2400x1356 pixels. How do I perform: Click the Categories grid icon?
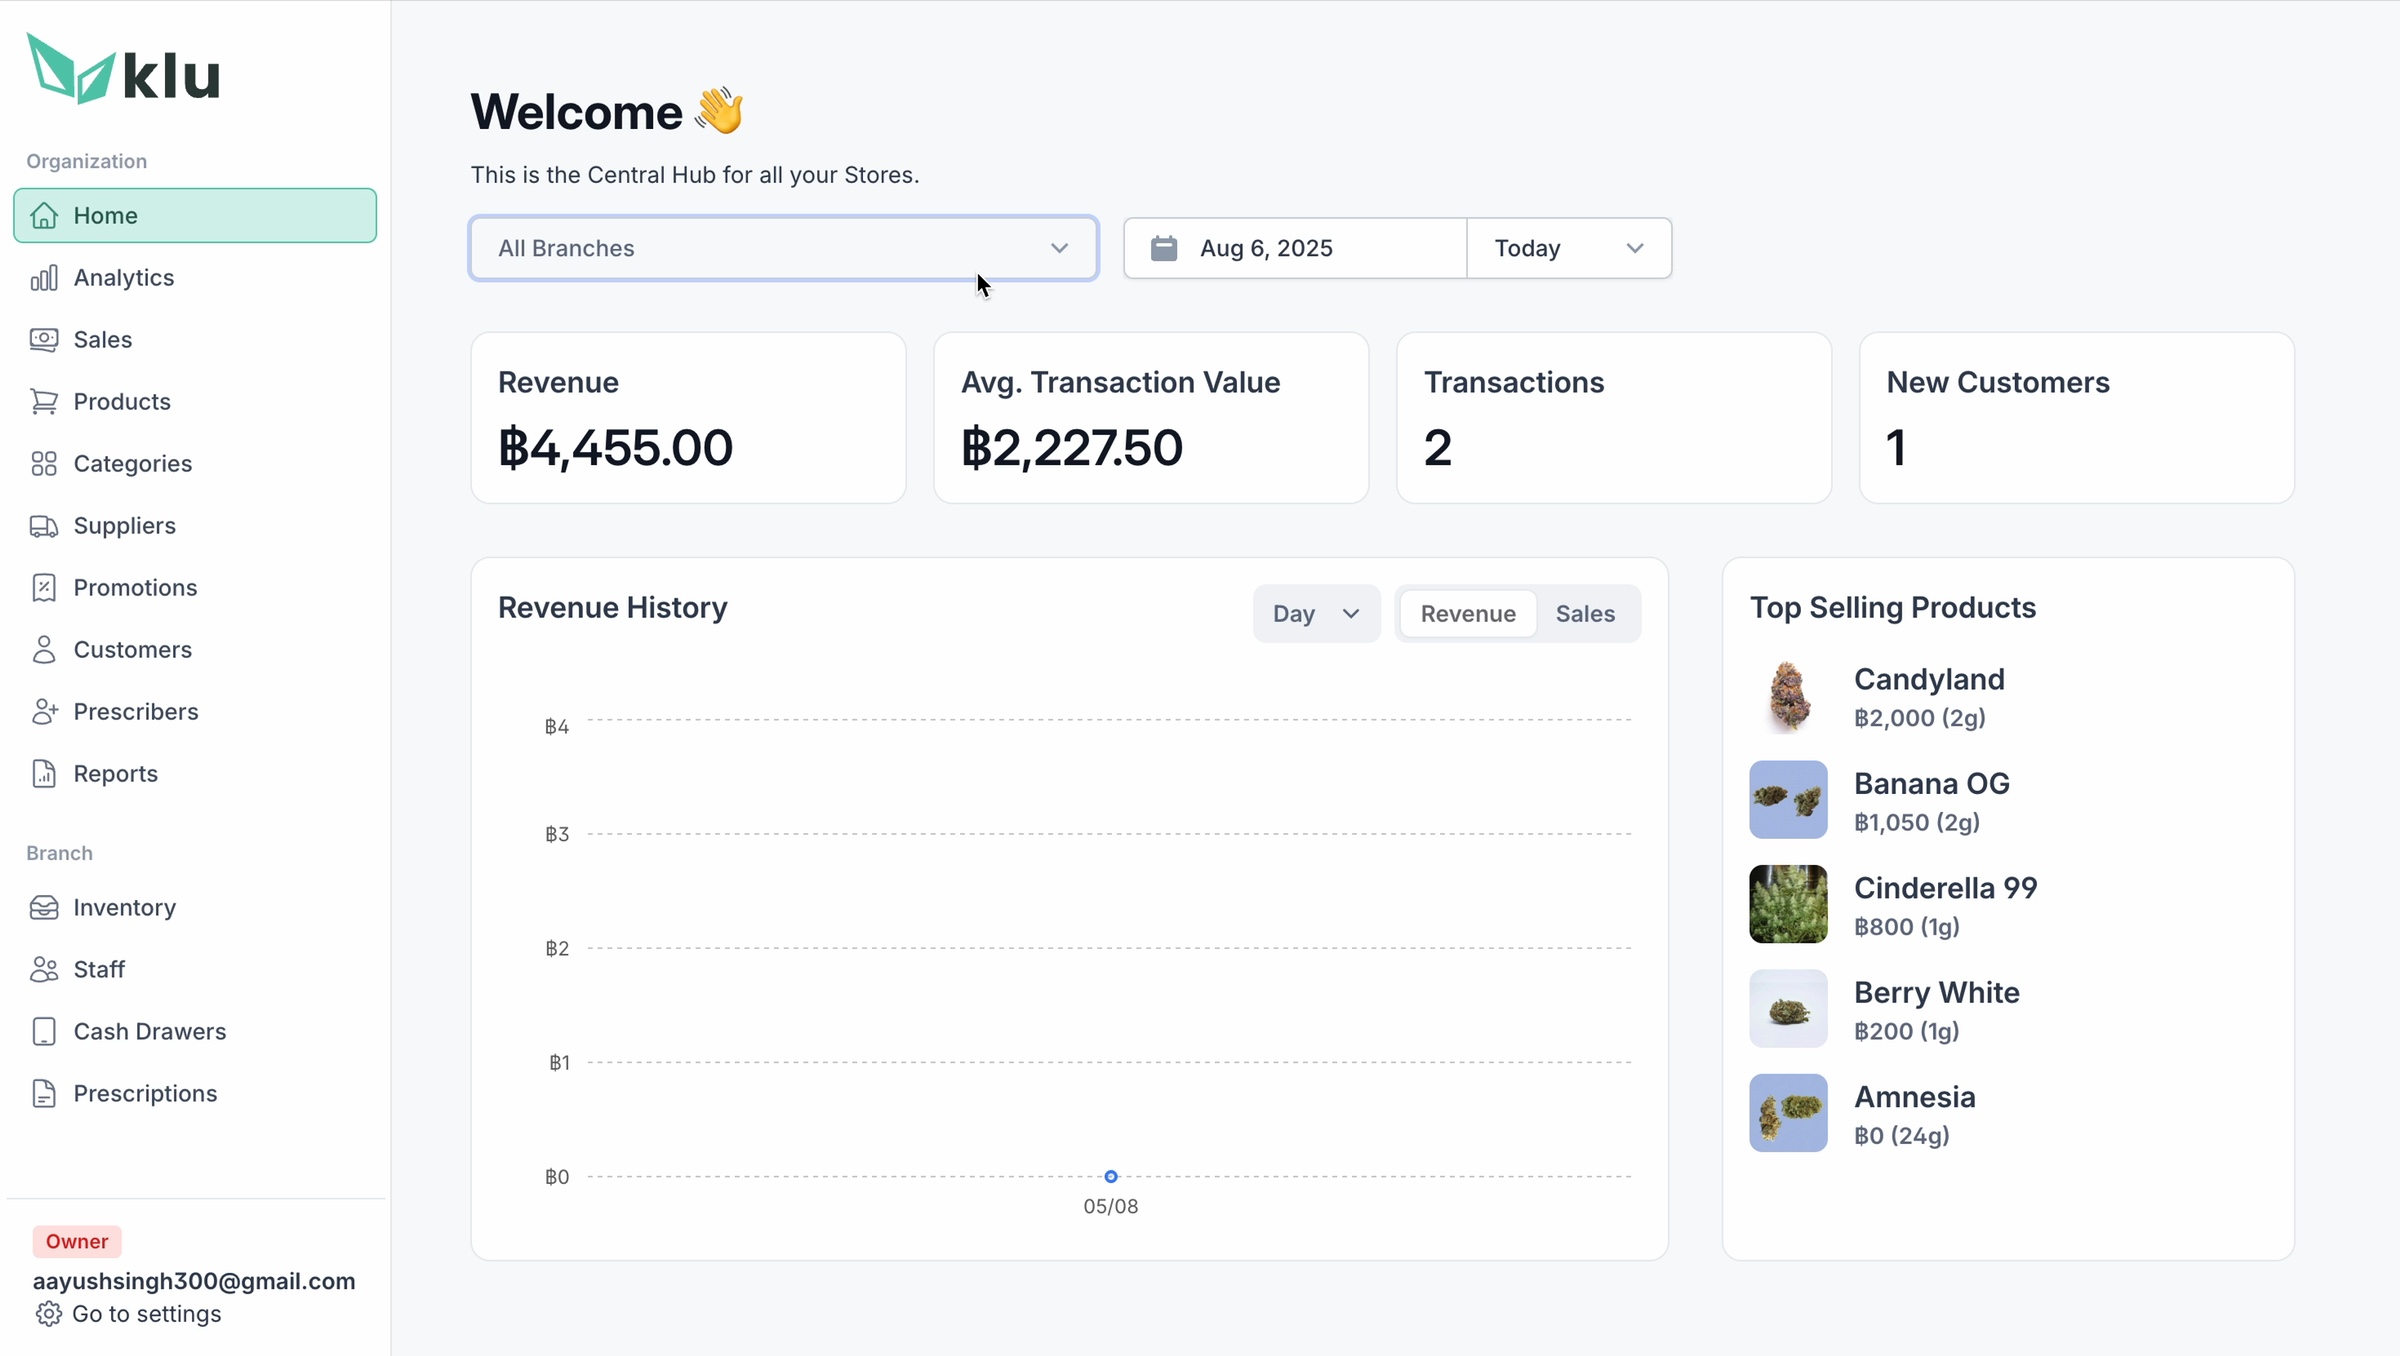(44, 463)
